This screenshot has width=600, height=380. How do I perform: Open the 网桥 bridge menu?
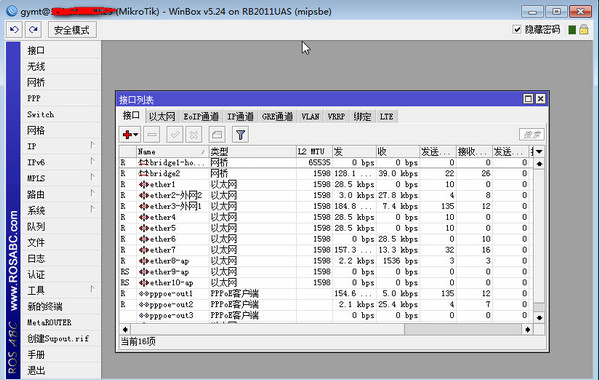[x=61, y=82]
